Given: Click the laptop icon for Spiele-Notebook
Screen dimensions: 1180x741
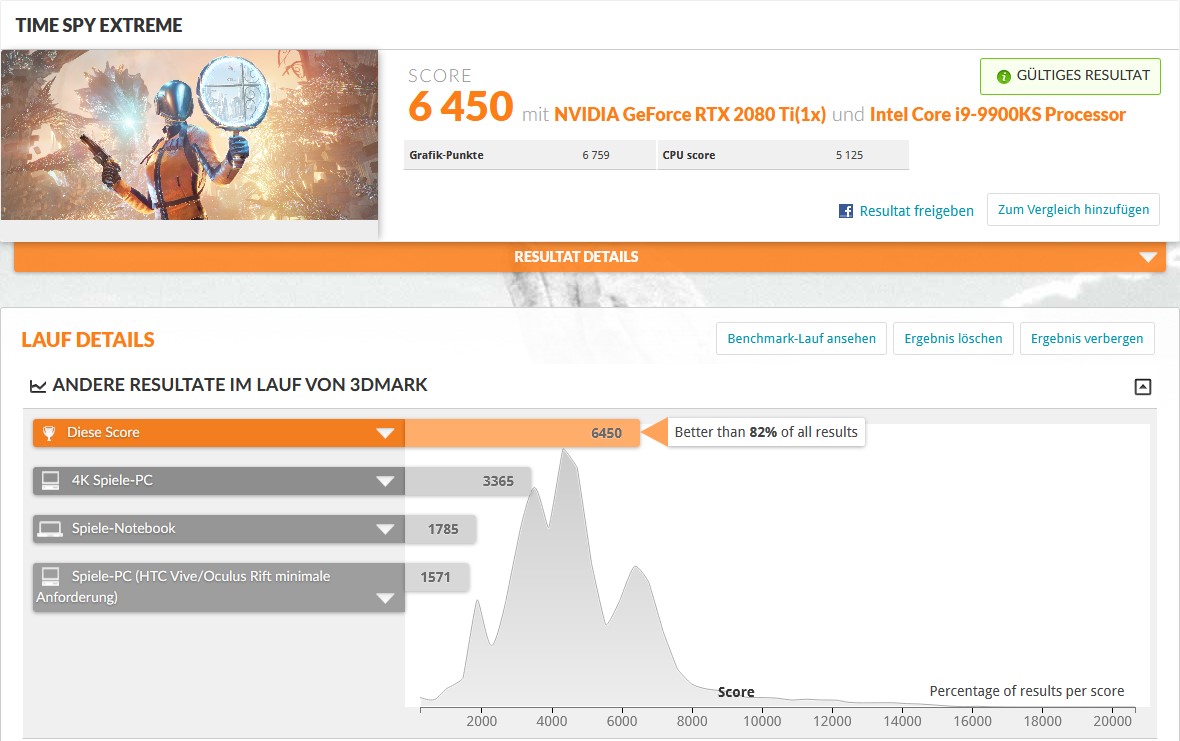Looking at the screenshot, I should 49,529.
